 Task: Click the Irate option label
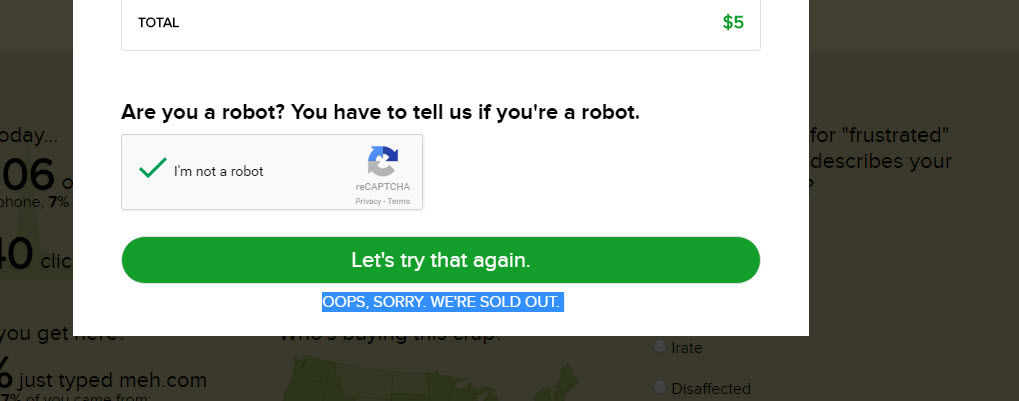pyautogui.click(x=687, y=348)
